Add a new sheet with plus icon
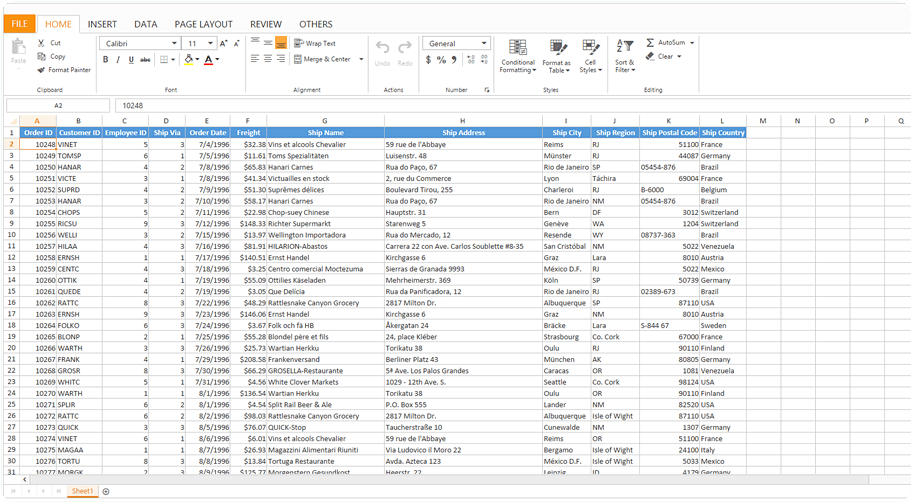The width and height of the screenshot is (912, 504). coord(106,491)
